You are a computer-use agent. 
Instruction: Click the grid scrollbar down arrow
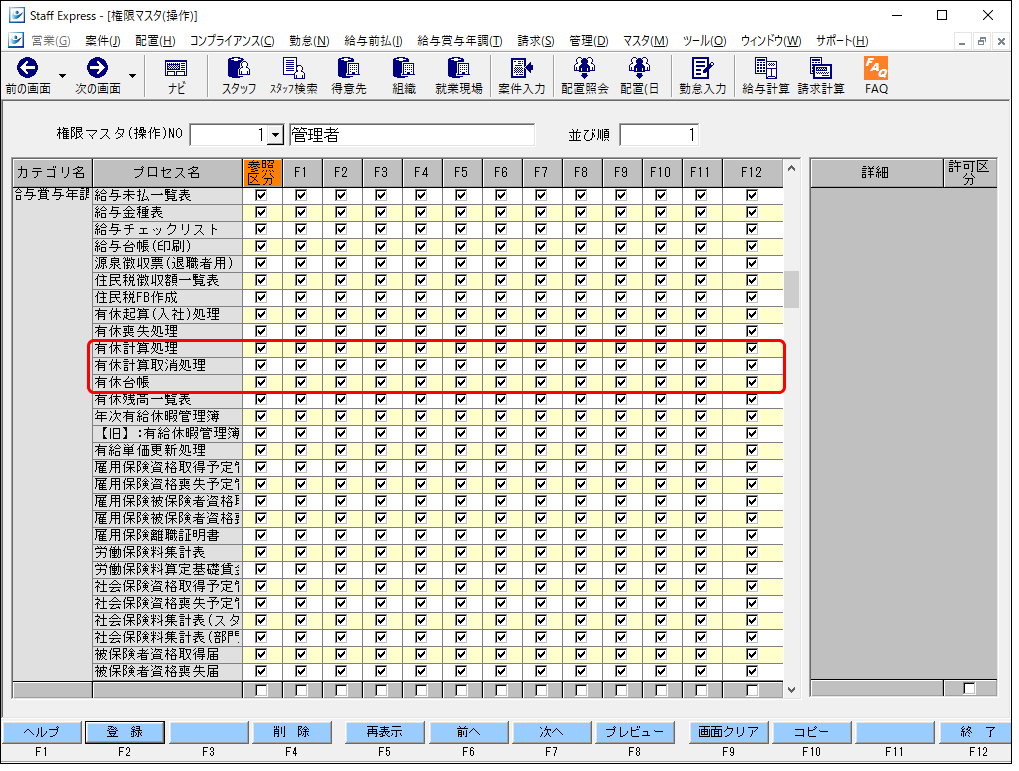point(792,690)
